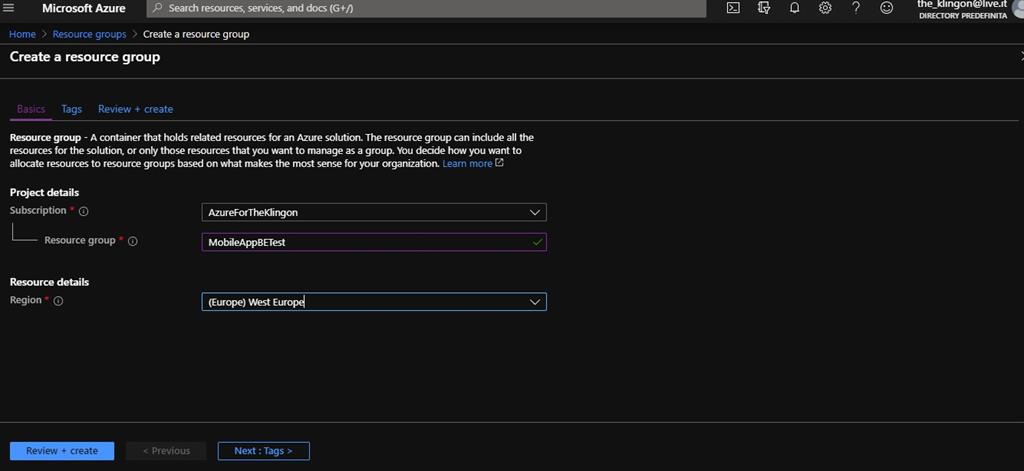Click the Resource details heading

point(50,282)
